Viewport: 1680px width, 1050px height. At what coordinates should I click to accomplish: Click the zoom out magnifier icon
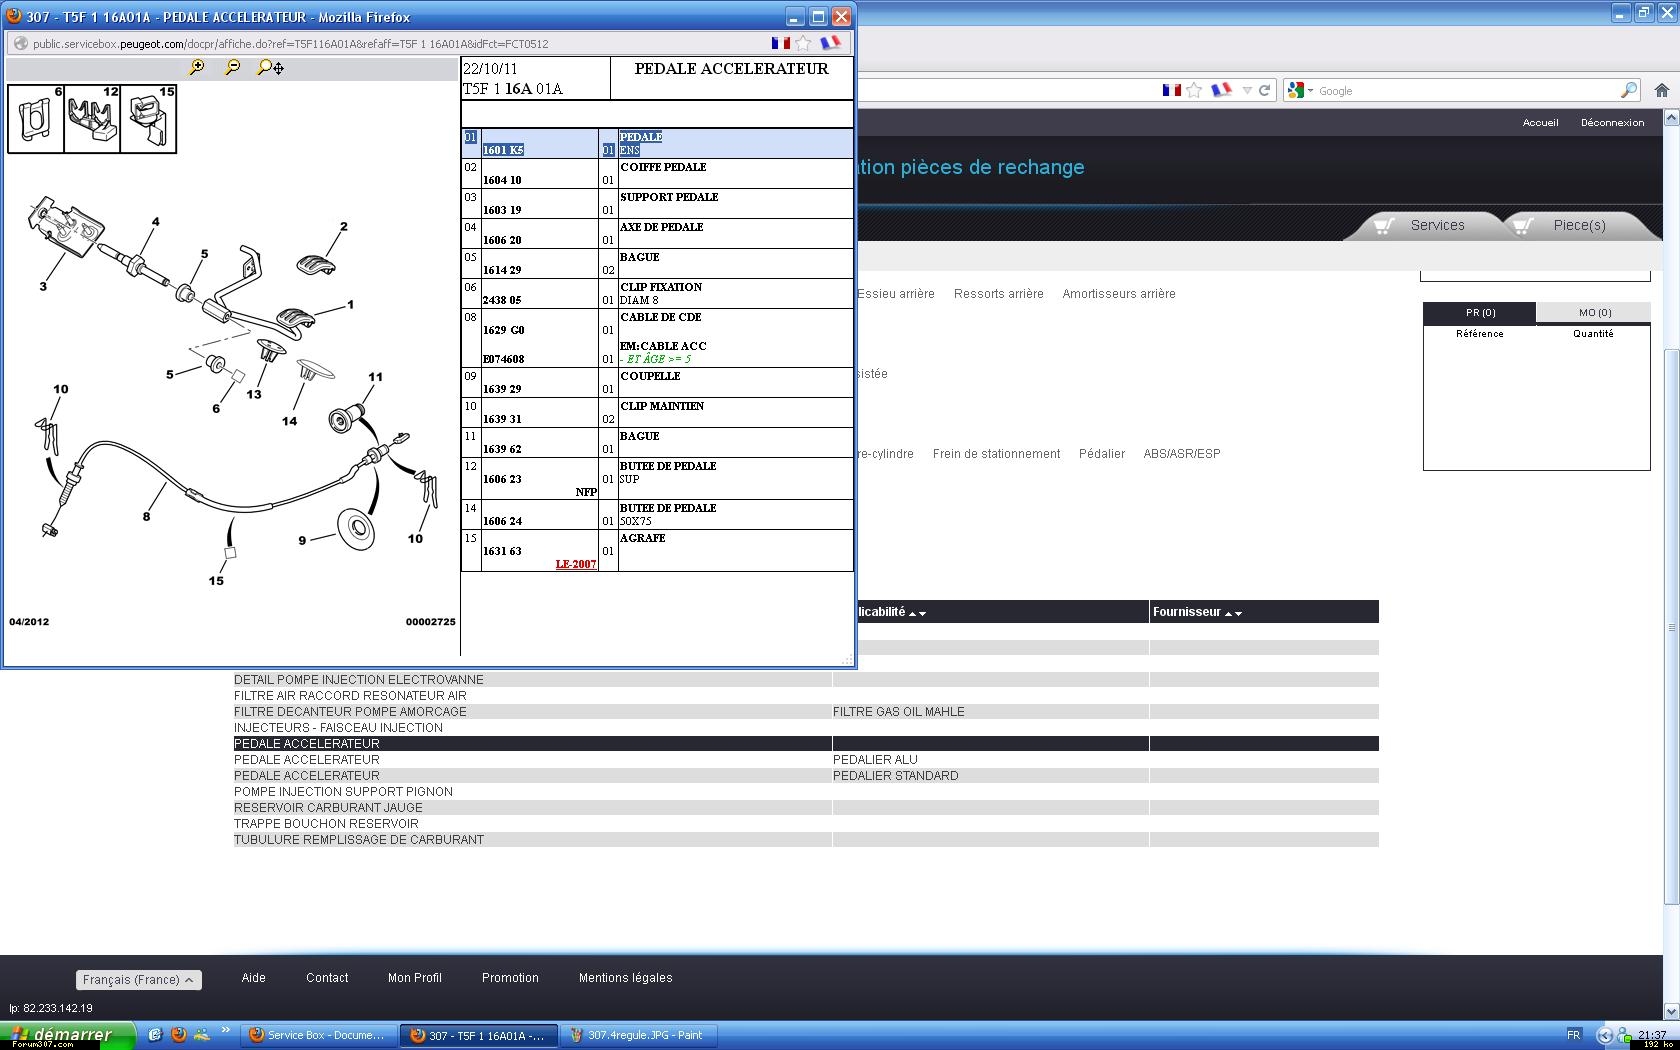point(233,67)
